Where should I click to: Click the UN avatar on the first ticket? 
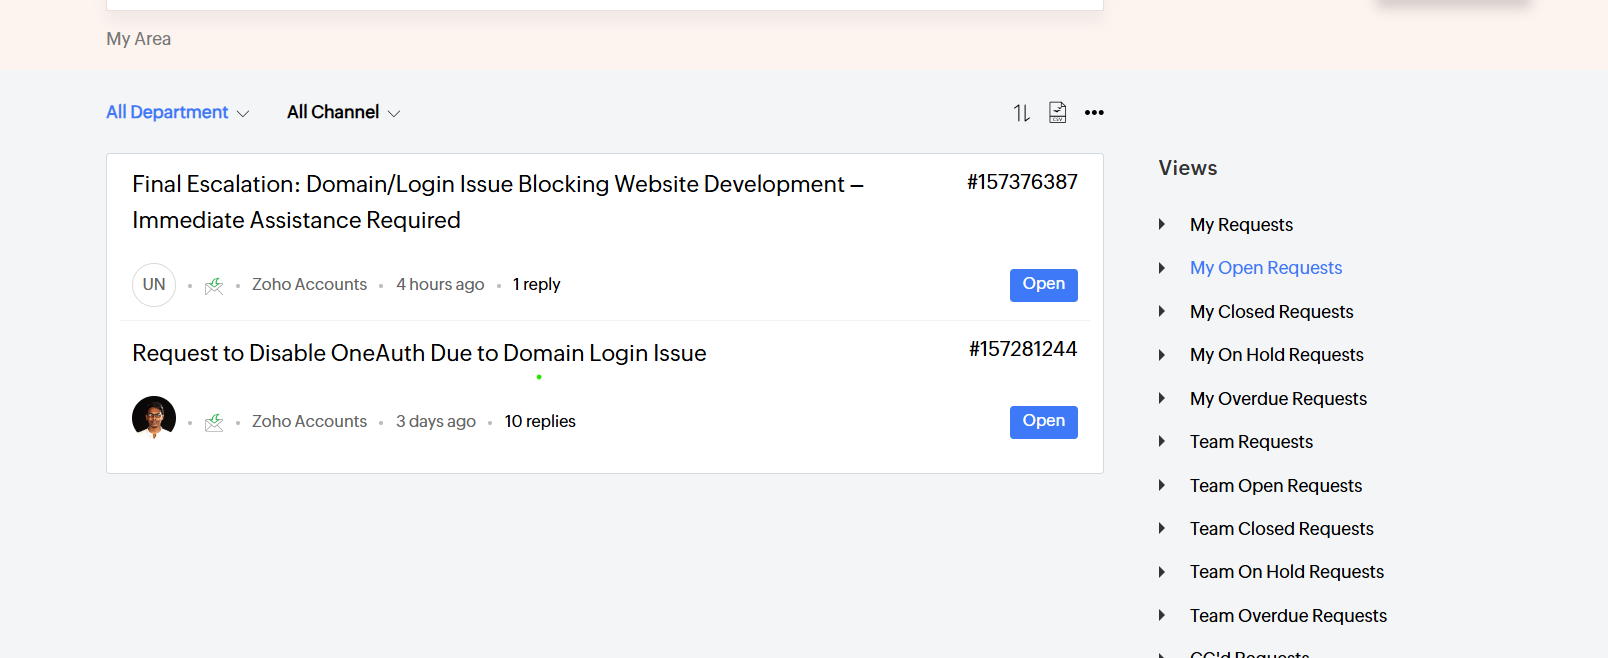pyautogui.click(x=154, y=285)
